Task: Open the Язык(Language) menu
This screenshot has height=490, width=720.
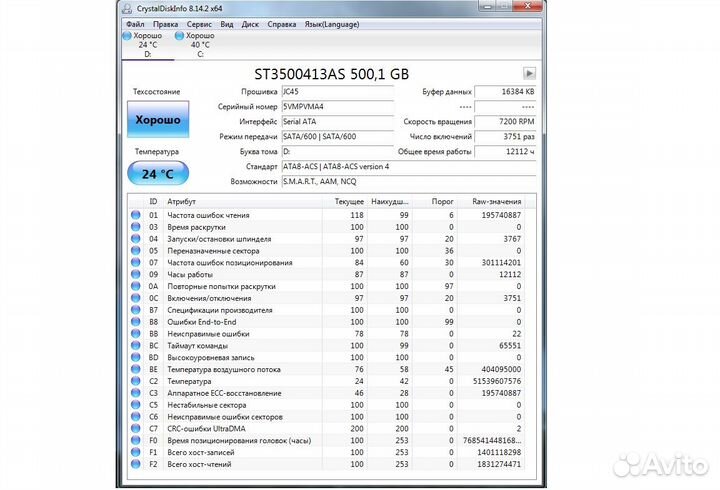Action: coord(332,24)
